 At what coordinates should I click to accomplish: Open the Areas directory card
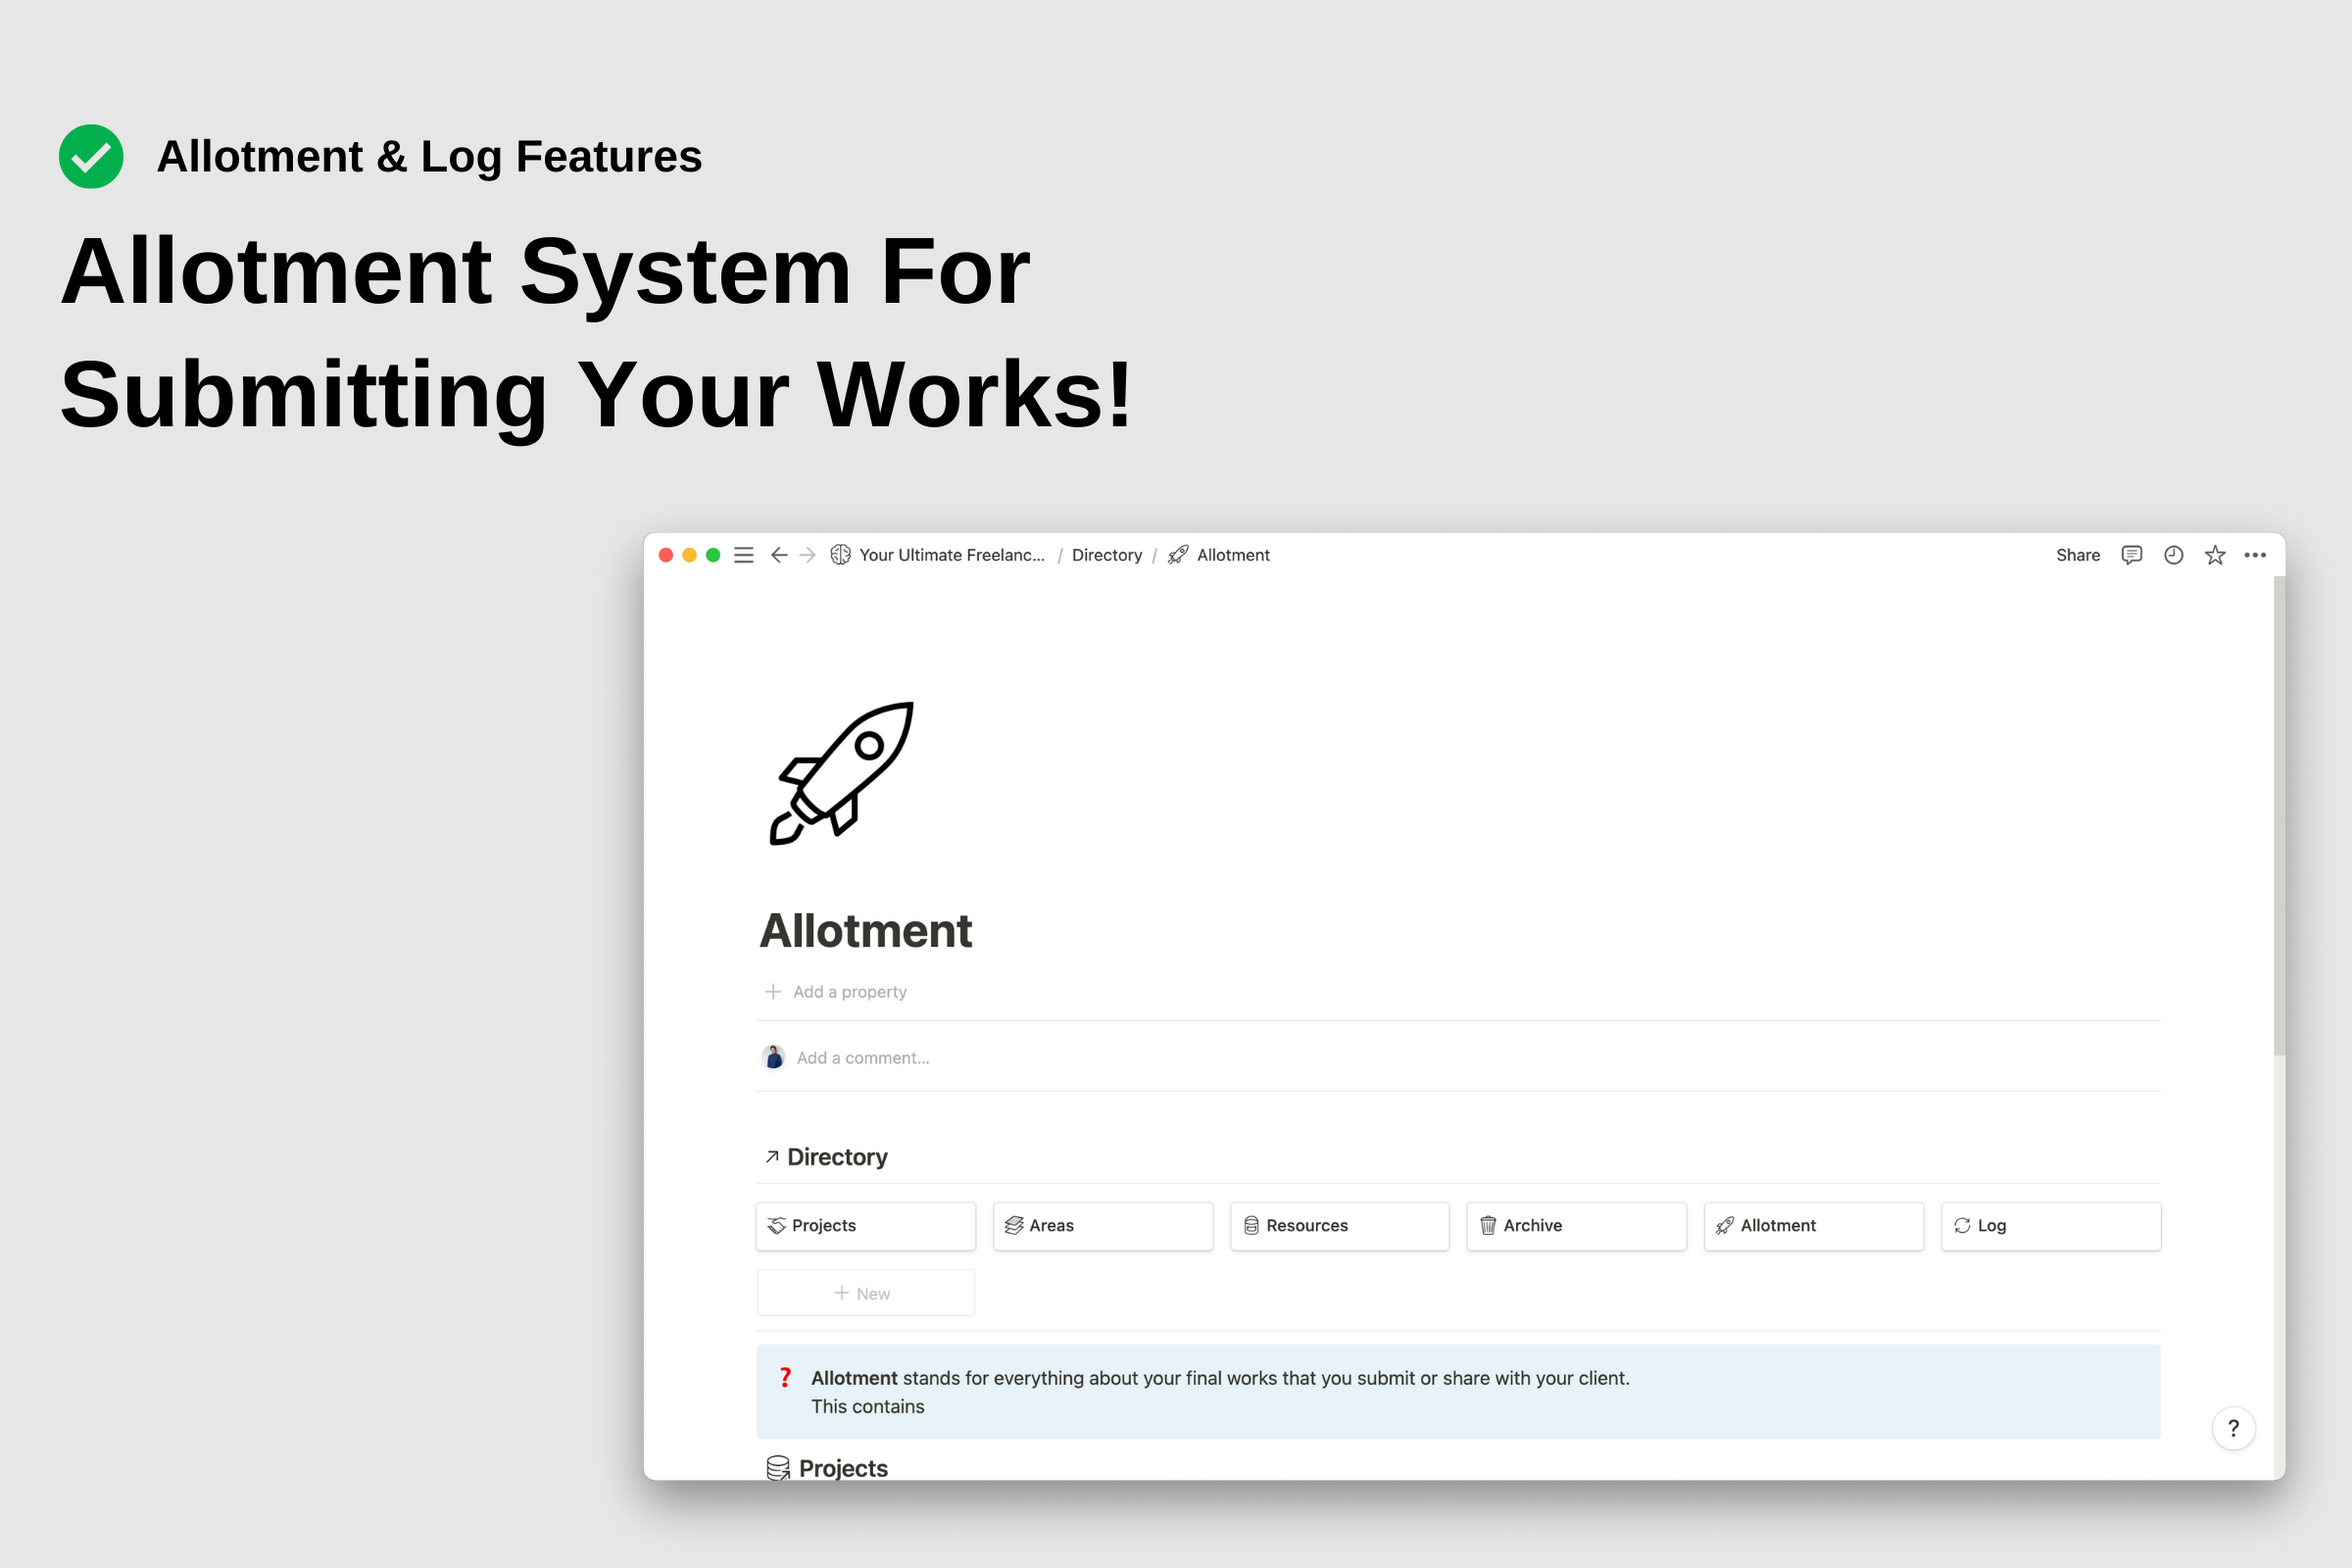[1102, 1225]
